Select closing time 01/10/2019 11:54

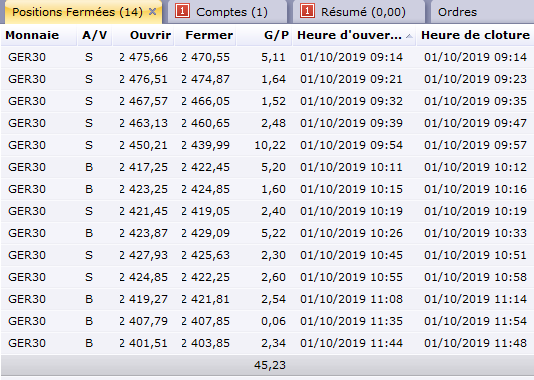[x=475, y=321]
